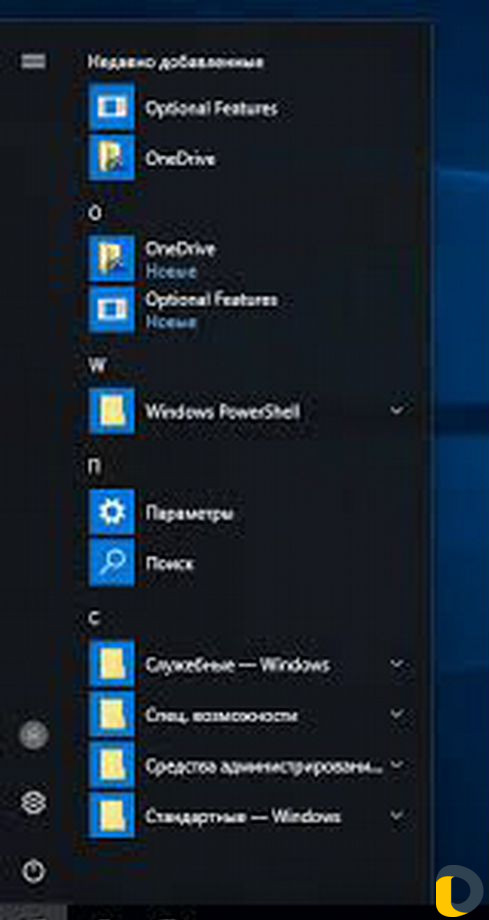
Task: Expand the Windows PowerShell folder chevron
Action: (x=397, y=410)
